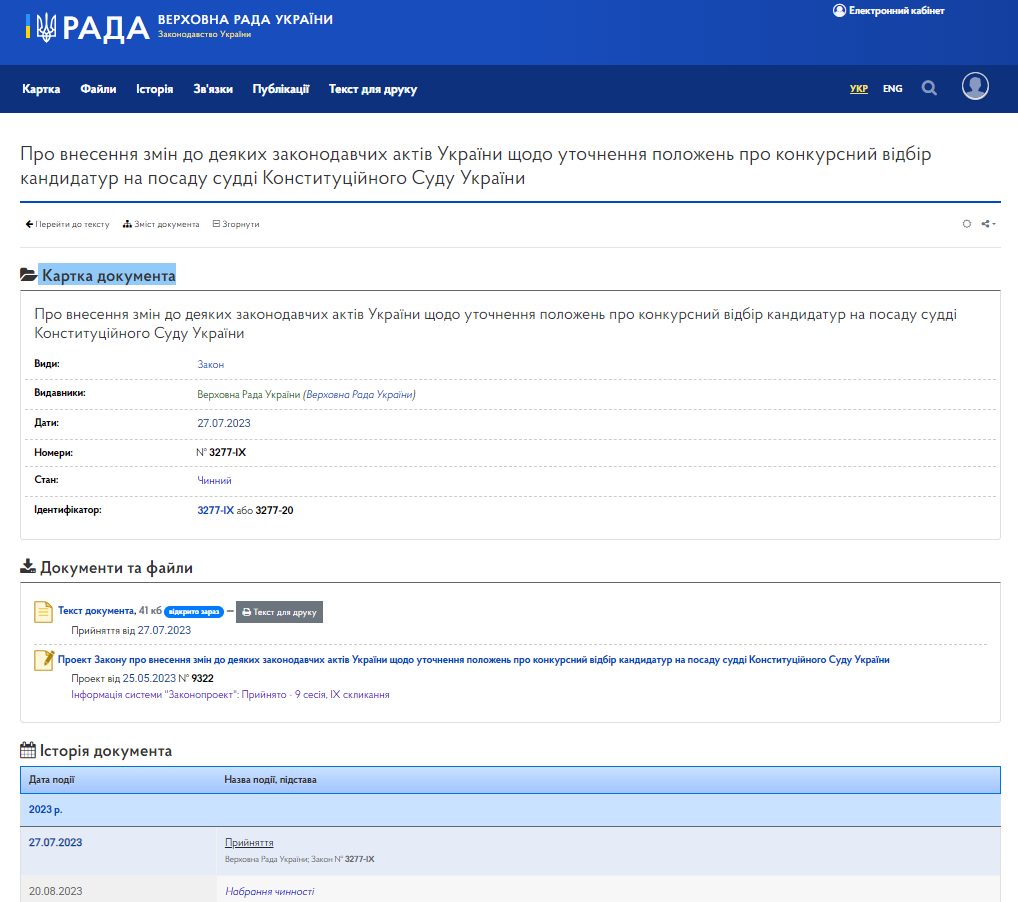Click the folder icon beside Картка документа heading
This screenshot has width=1018, height=902.
click(28, 272)
